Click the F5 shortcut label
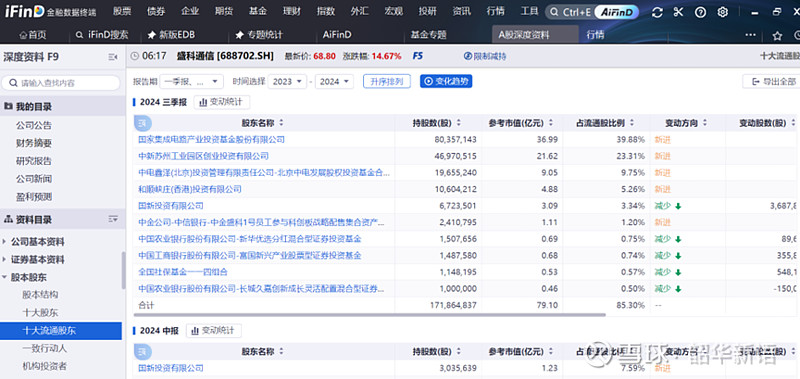 tap(418, 56)
